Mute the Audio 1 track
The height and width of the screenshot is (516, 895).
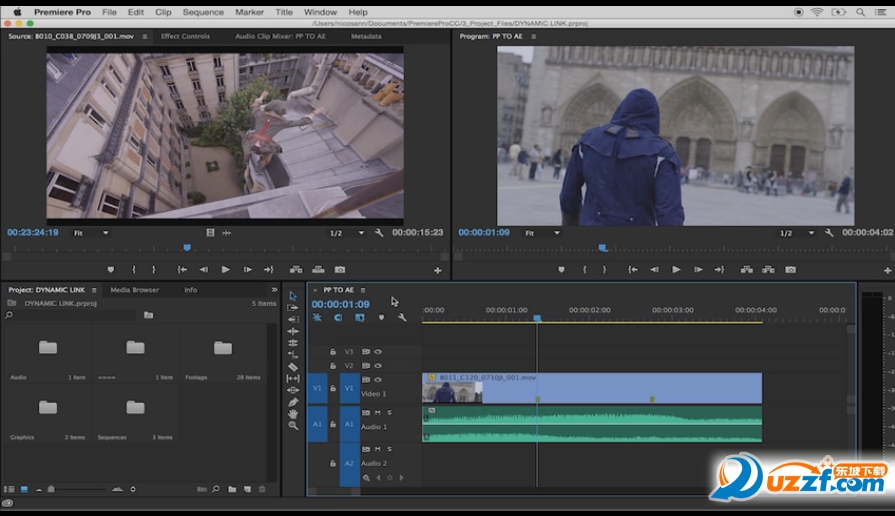point(378,413)
